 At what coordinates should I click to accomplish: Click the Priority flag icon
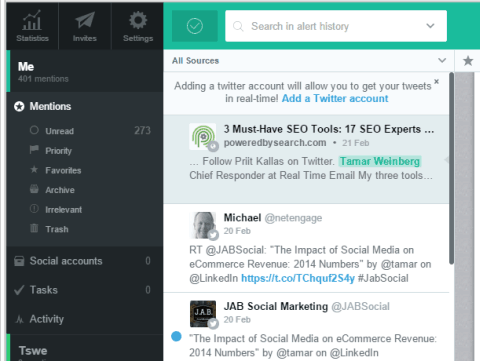(x=34, y=150)
